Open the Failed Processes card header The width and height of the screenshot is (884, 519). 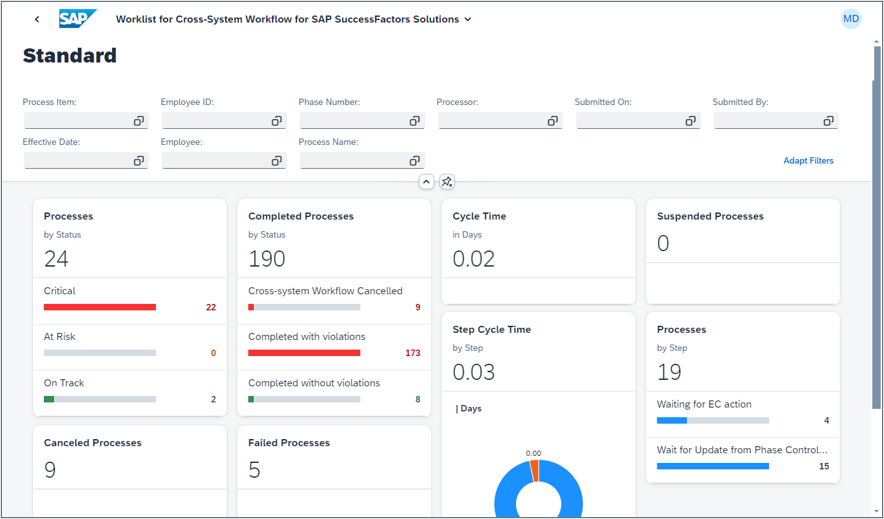(334, 457)
